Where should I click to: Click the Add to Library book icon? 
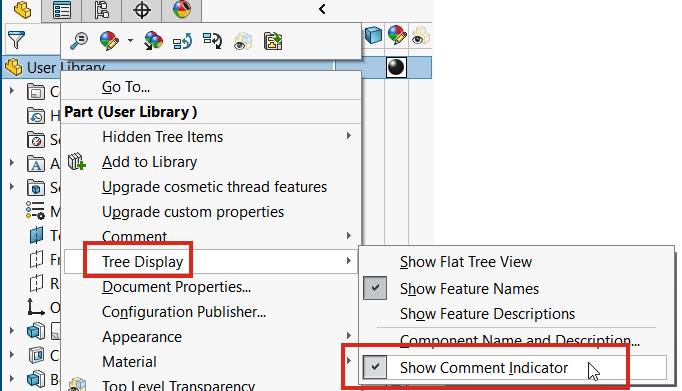tap(77, 162)
